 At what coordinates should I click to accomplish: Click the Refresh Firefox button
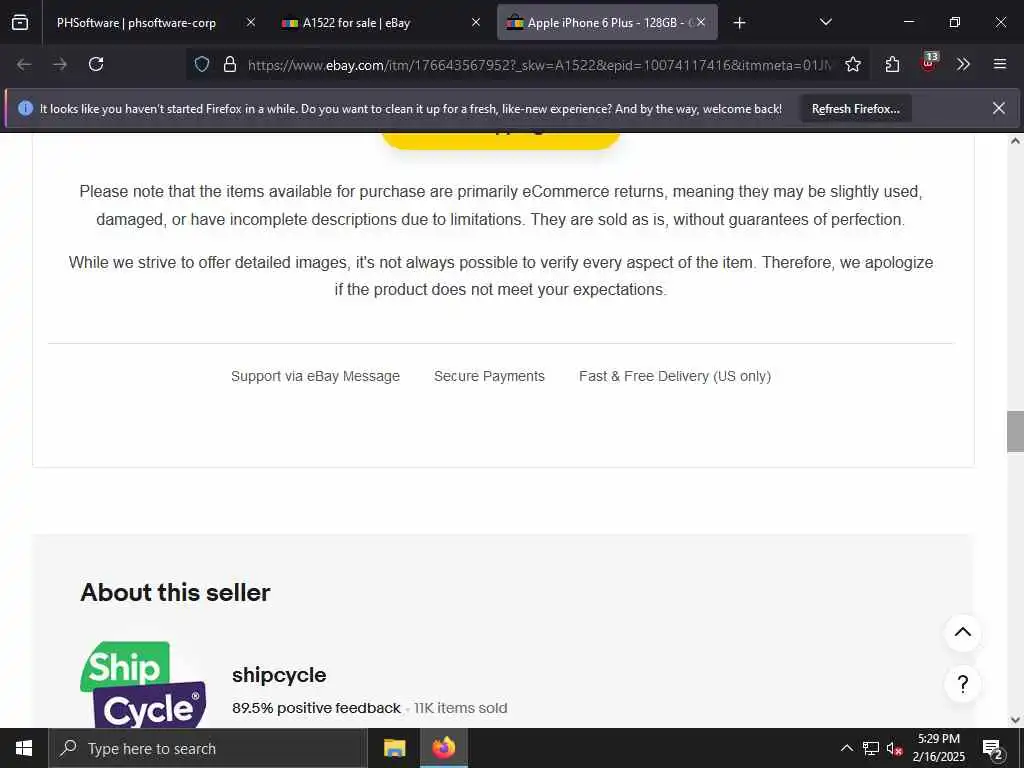coord(856,108)
